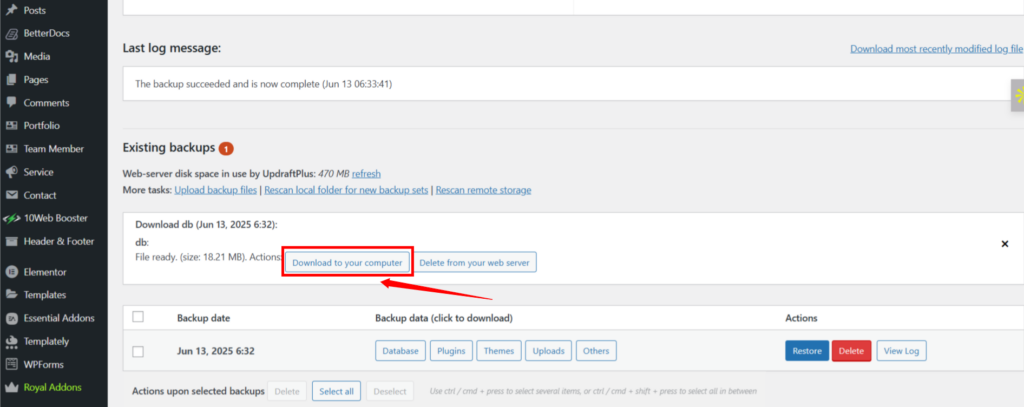Viewport: 1024px width, 407px height.
Task: Download the Themes backup file
Action: point(499,351)
